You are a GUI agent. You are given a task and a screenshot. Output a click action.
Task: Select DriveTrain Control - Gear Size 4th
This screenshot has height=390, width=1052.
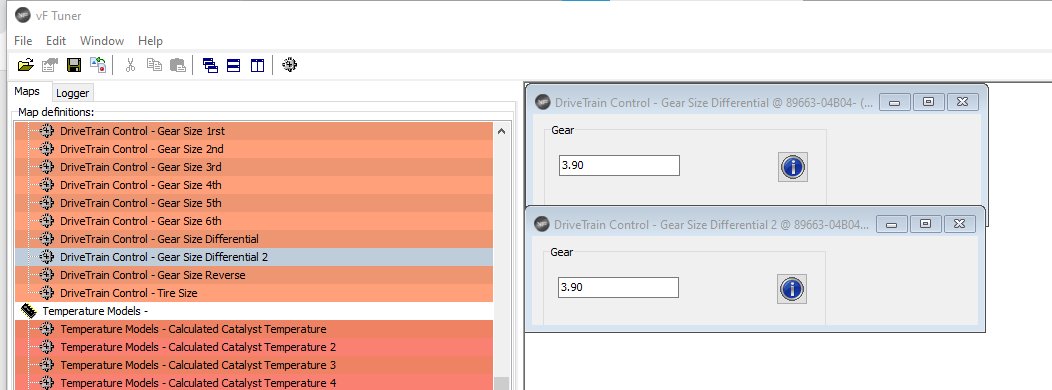[254, 185]
